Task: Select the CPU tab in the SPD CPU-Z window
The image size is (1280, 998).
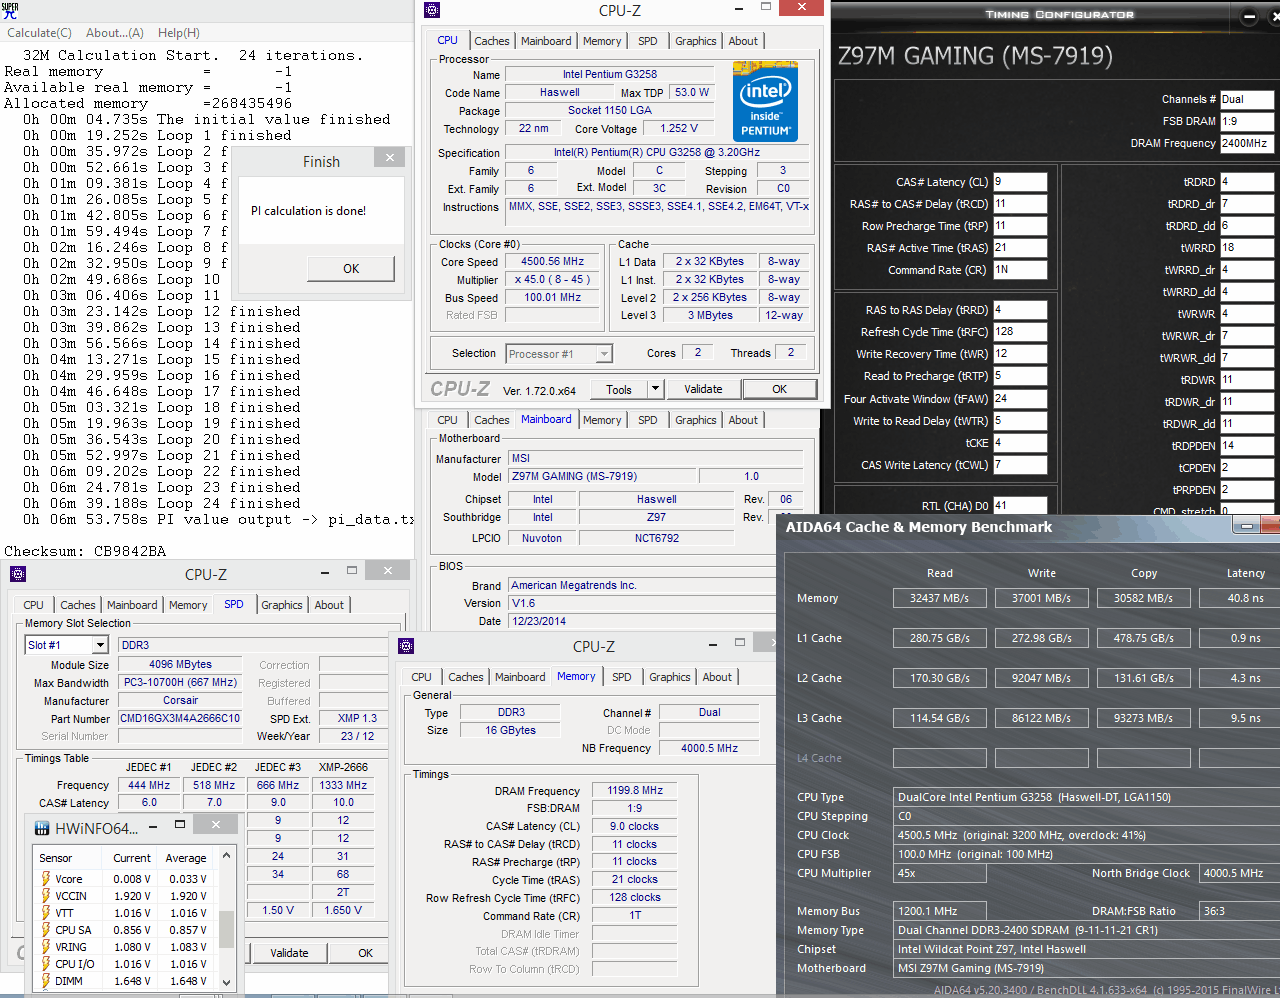Action: pos(34,605)
